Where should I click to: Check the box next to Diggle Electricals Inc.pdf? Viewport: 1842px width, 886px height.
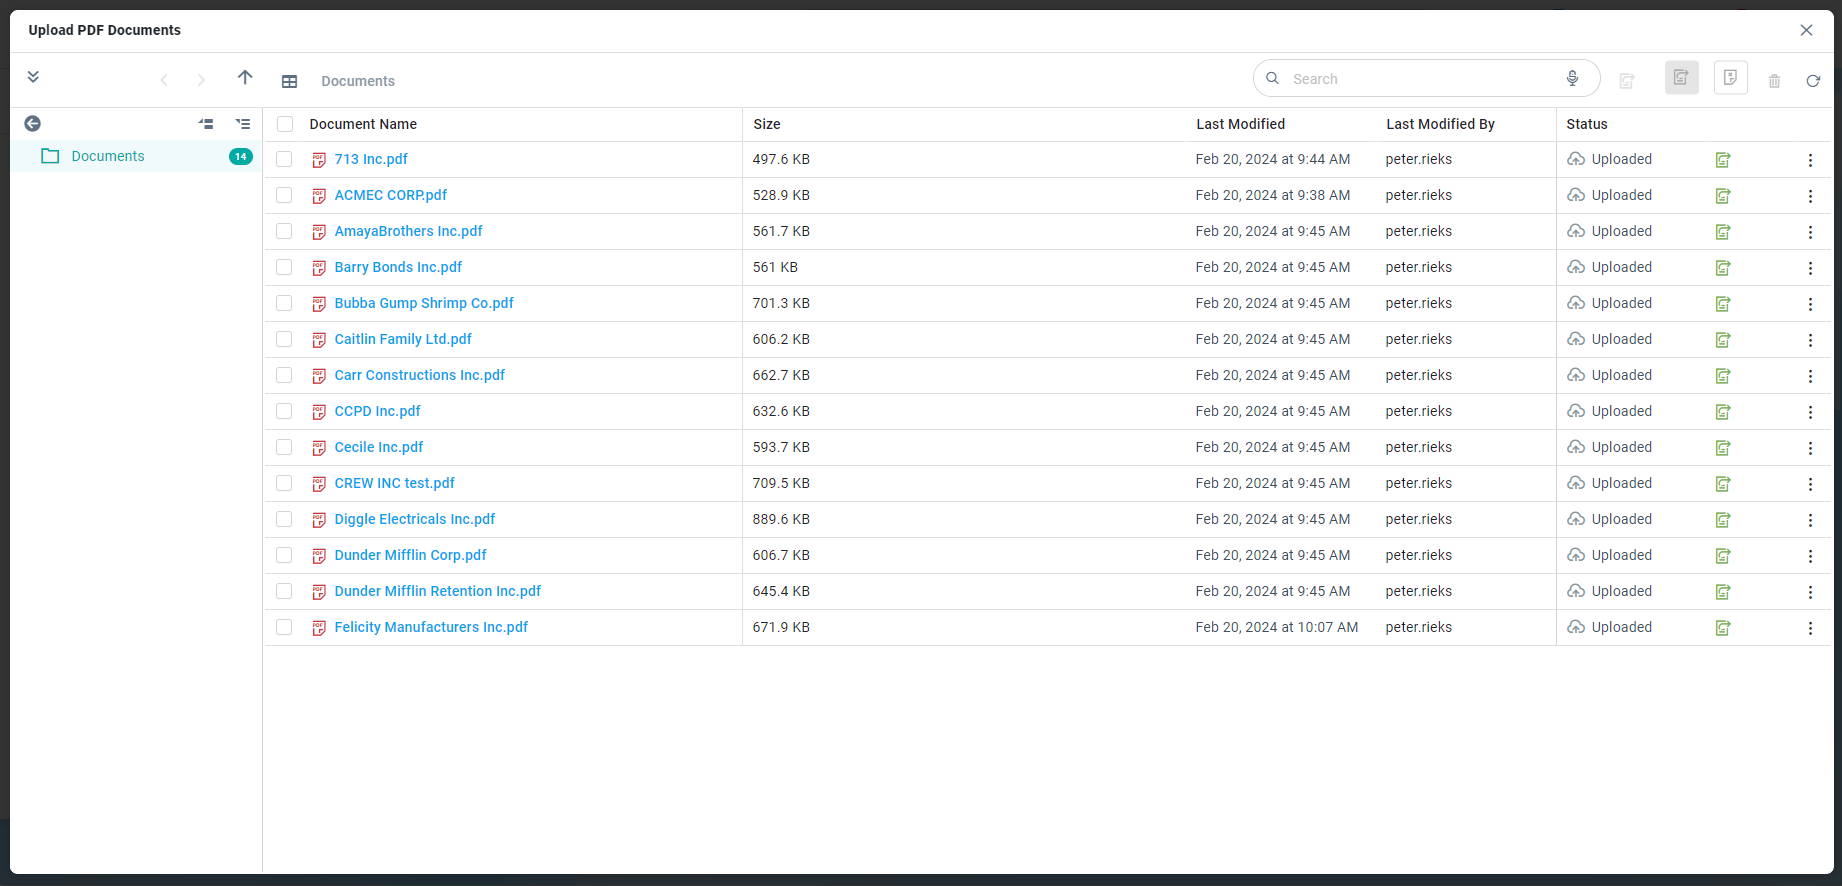click(x=284, y=519)
